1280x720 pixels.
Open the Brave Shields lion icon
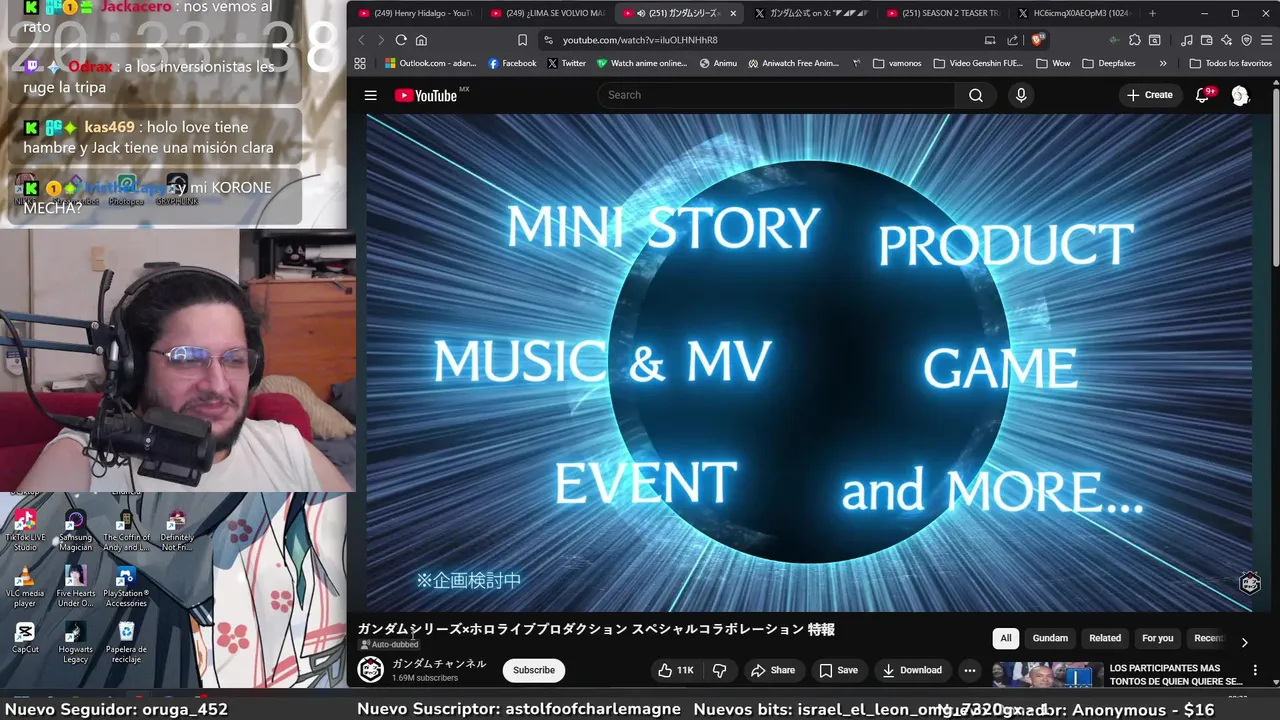point(1037,40)
